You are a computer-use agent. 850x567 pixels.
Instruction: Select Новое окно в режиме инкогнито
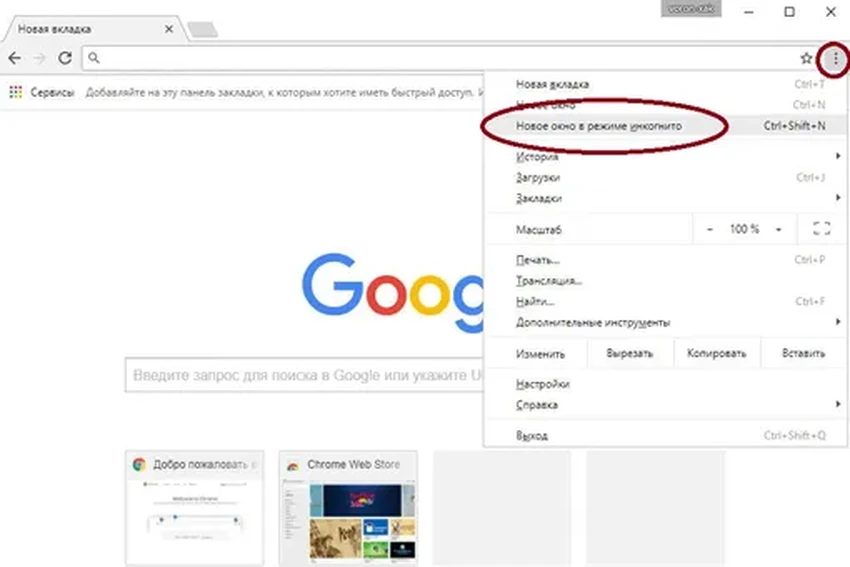click(598, 126)
